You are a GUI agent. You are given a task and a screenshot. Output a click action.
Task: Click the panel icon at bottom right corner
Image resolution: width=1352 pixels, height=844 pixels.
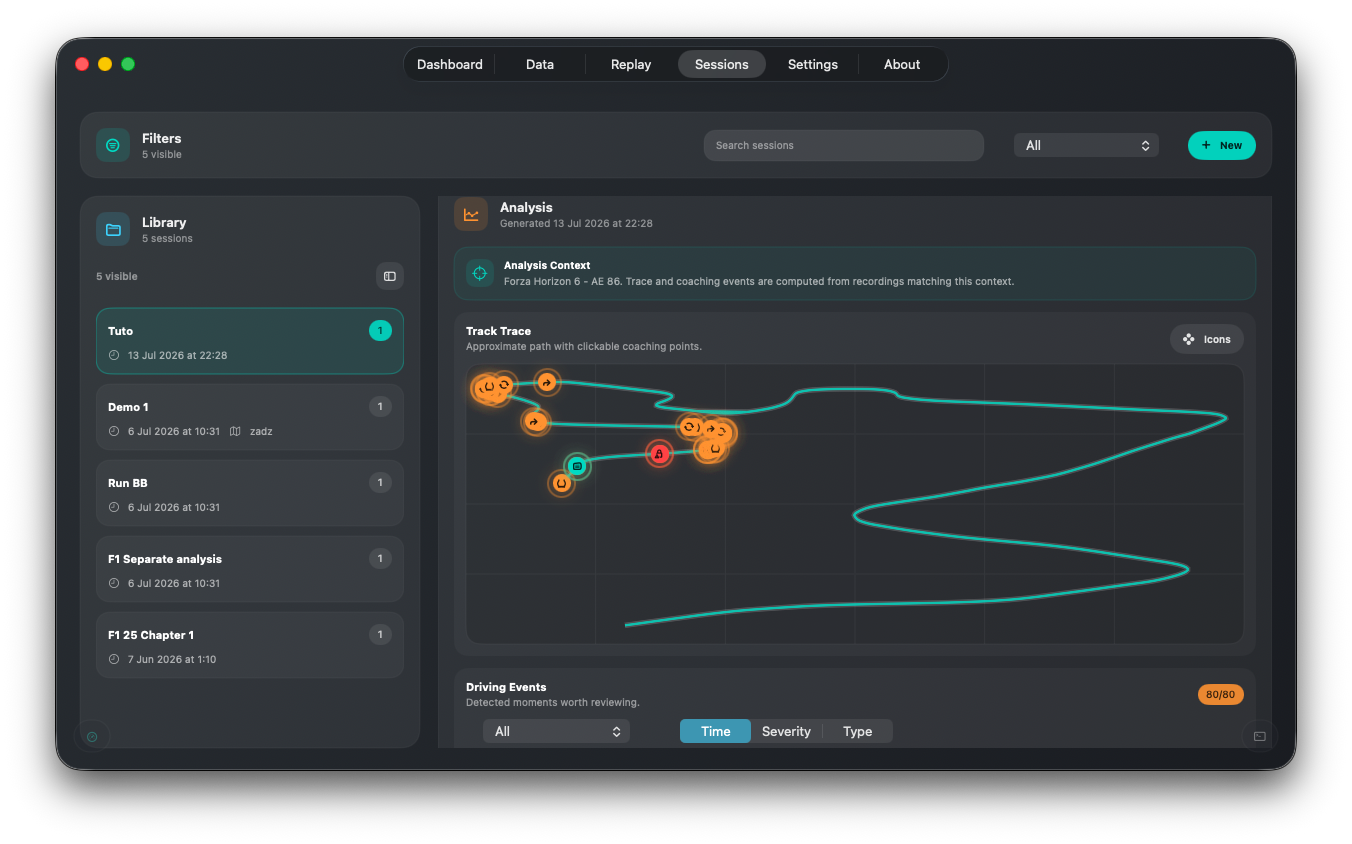coord(1260,737)
